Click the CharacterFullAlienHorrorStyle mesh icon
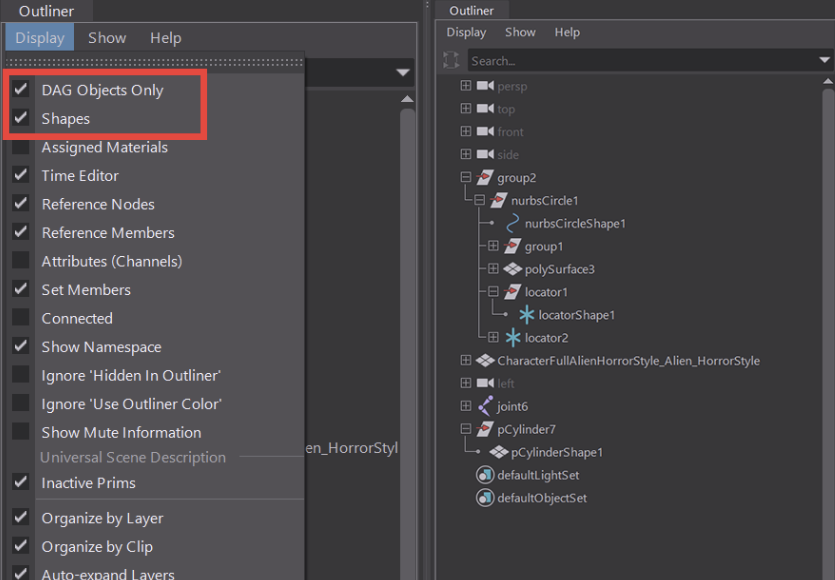 click(x=485, y=361)
